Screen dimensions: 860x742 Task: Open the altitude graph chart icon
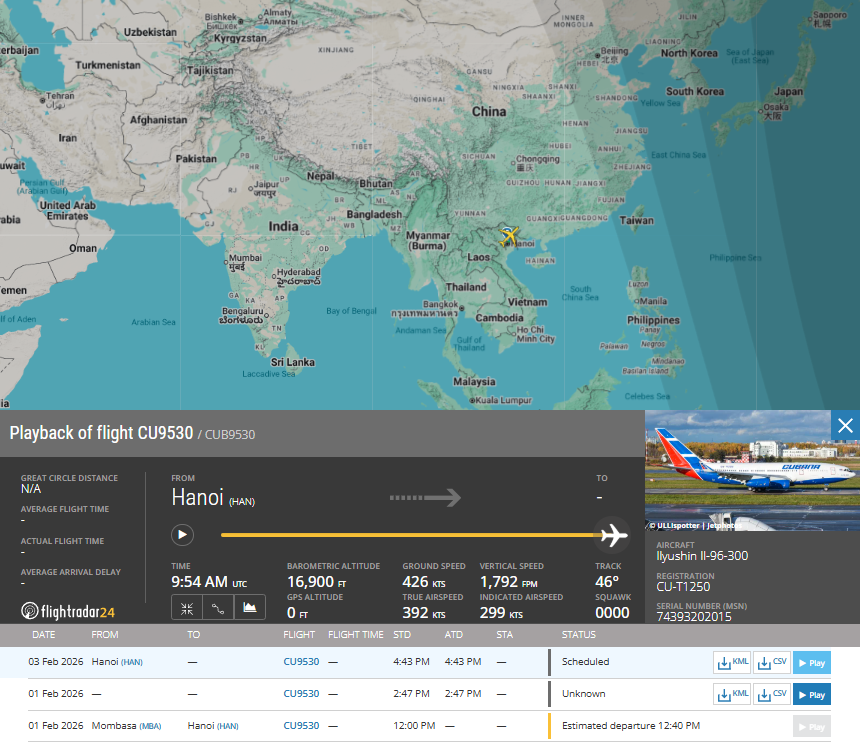click(x=250, y=608)
